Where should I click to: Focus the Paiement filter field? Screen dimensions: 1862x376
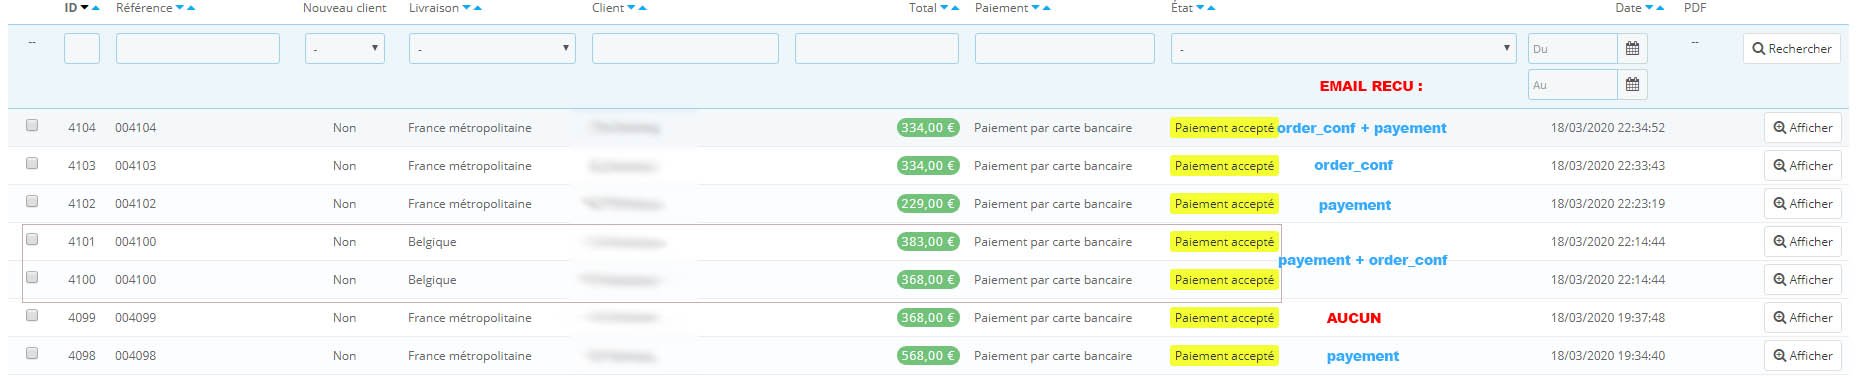[x=1065, y=48]
